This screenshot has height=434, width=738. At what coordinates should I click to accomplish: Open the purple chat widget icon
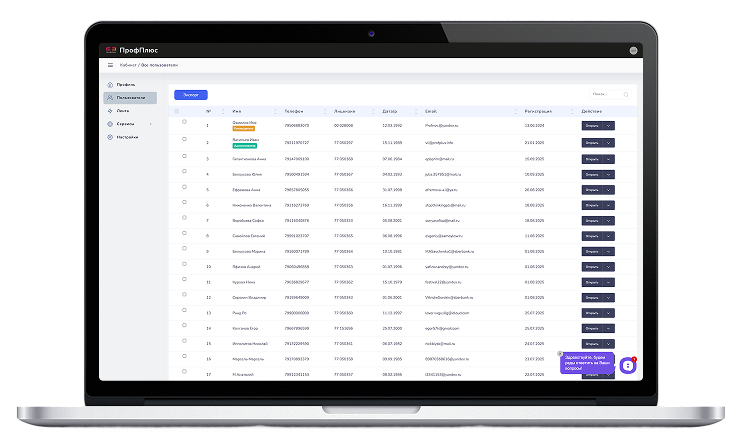click(x=627, y=366)
